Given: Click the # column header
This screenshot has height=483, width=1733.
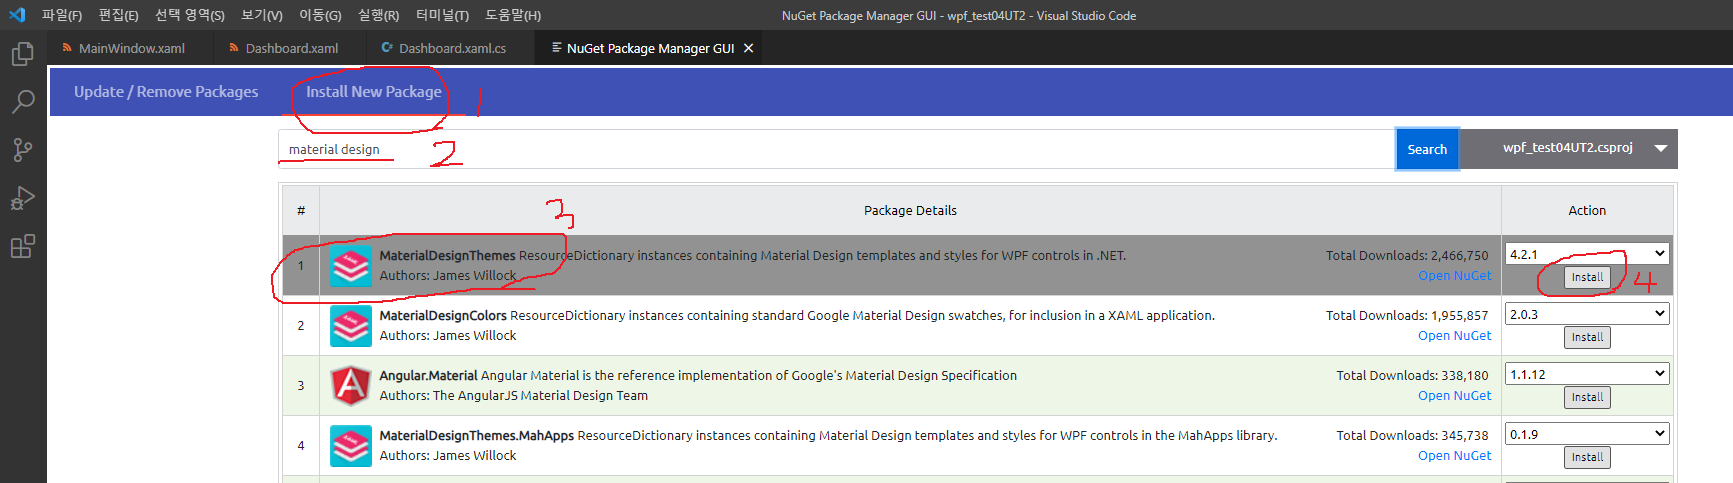Looking at the screenshot, I should point(301,211).
